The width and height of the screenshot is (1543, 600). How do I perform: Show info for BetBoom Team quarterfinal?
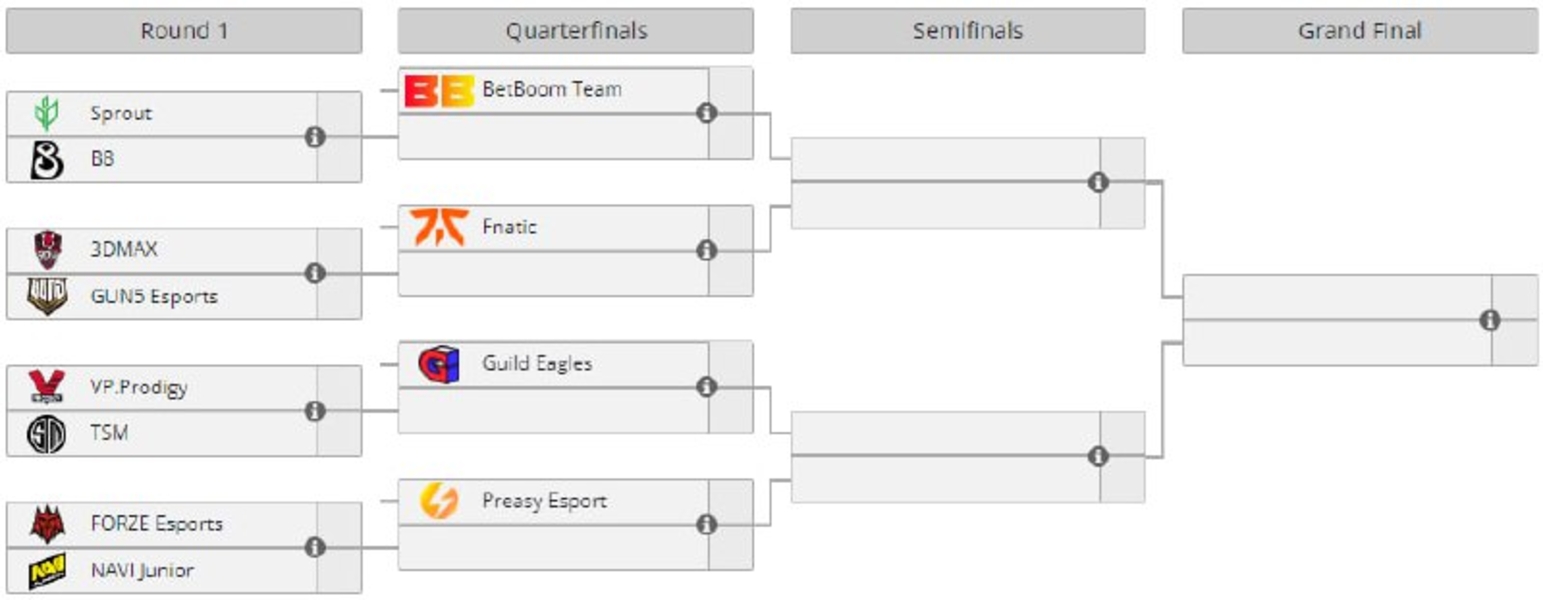pos(707,113)
